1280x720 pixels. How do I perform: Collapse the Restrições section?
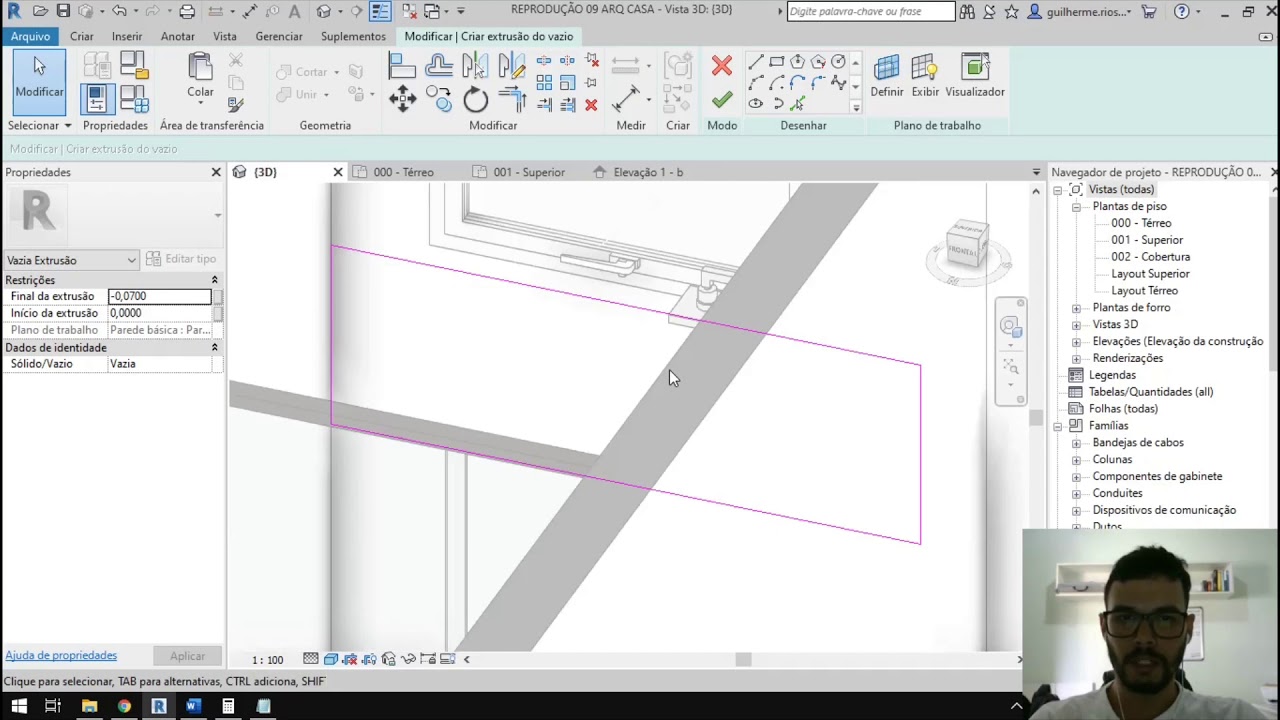pos(214,280)
